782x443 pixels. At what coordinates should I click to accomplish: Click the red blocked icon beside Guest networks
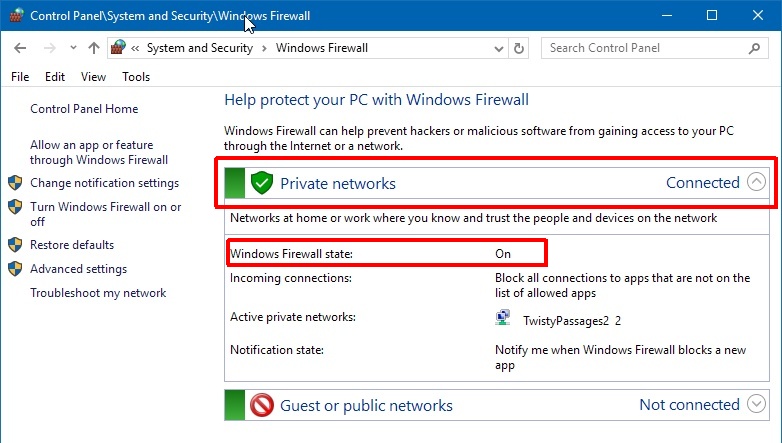click(262, 405)
